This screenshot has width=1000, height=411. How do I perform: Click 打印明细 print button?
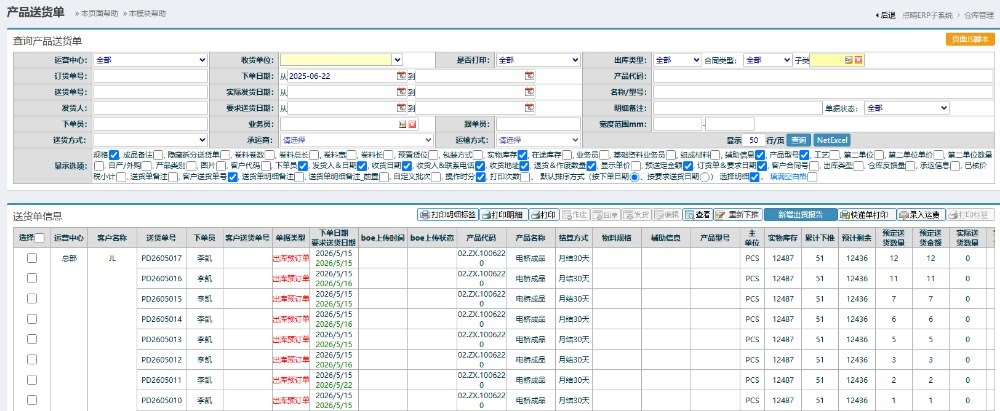coord(503,215)
